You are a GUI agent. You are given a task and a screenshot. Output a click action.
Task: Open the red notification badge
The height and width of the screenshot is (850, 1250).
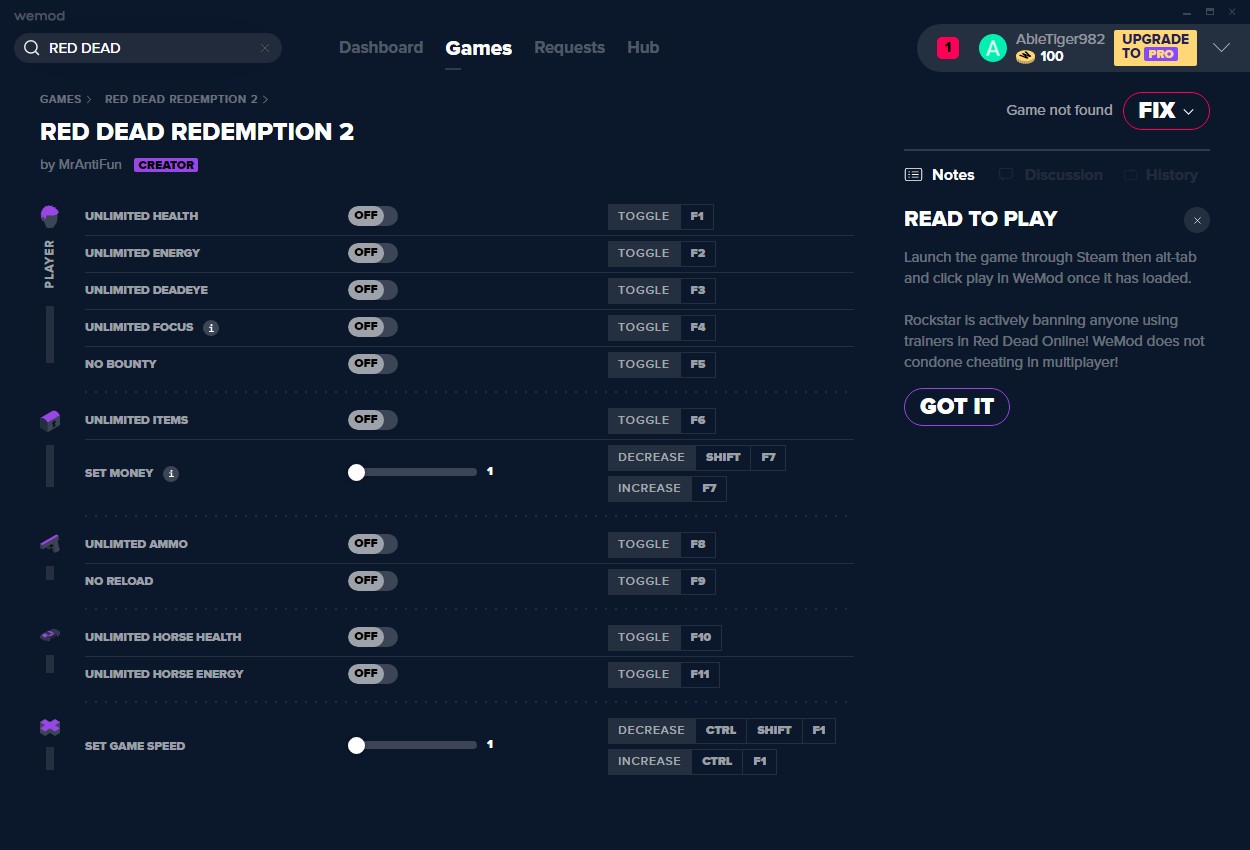coord(948,48)
